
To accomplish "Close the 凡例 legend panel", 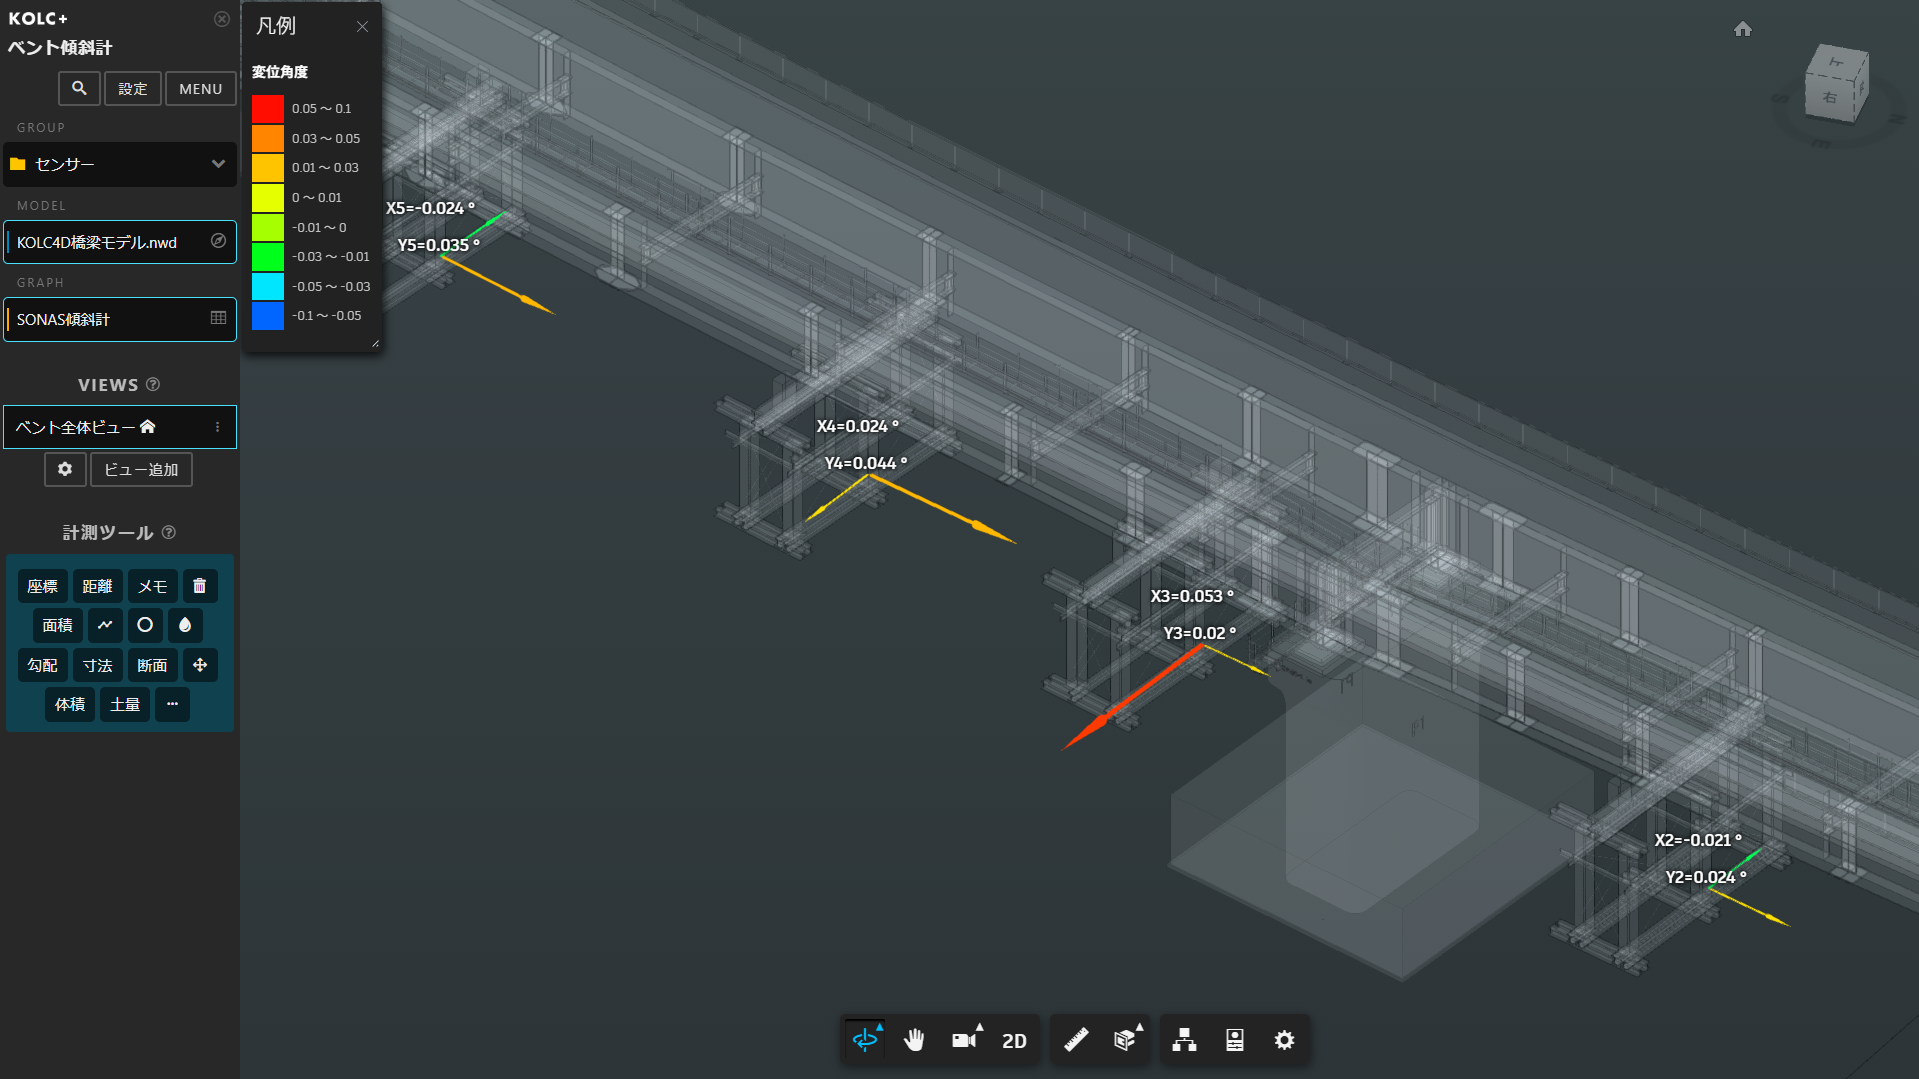I will 362,27.
